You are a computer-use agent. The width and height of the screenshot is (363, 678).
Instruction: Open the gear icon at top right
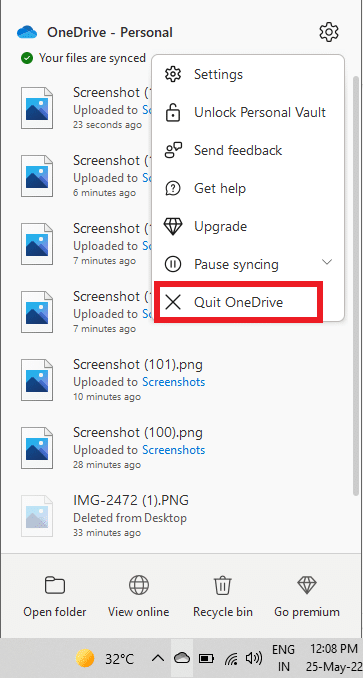[329, 32]
